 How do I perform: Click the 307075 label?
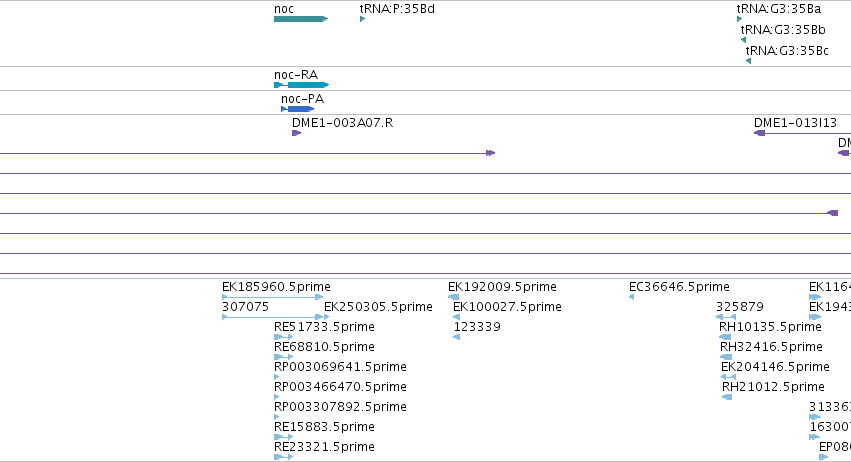(245, 307)
